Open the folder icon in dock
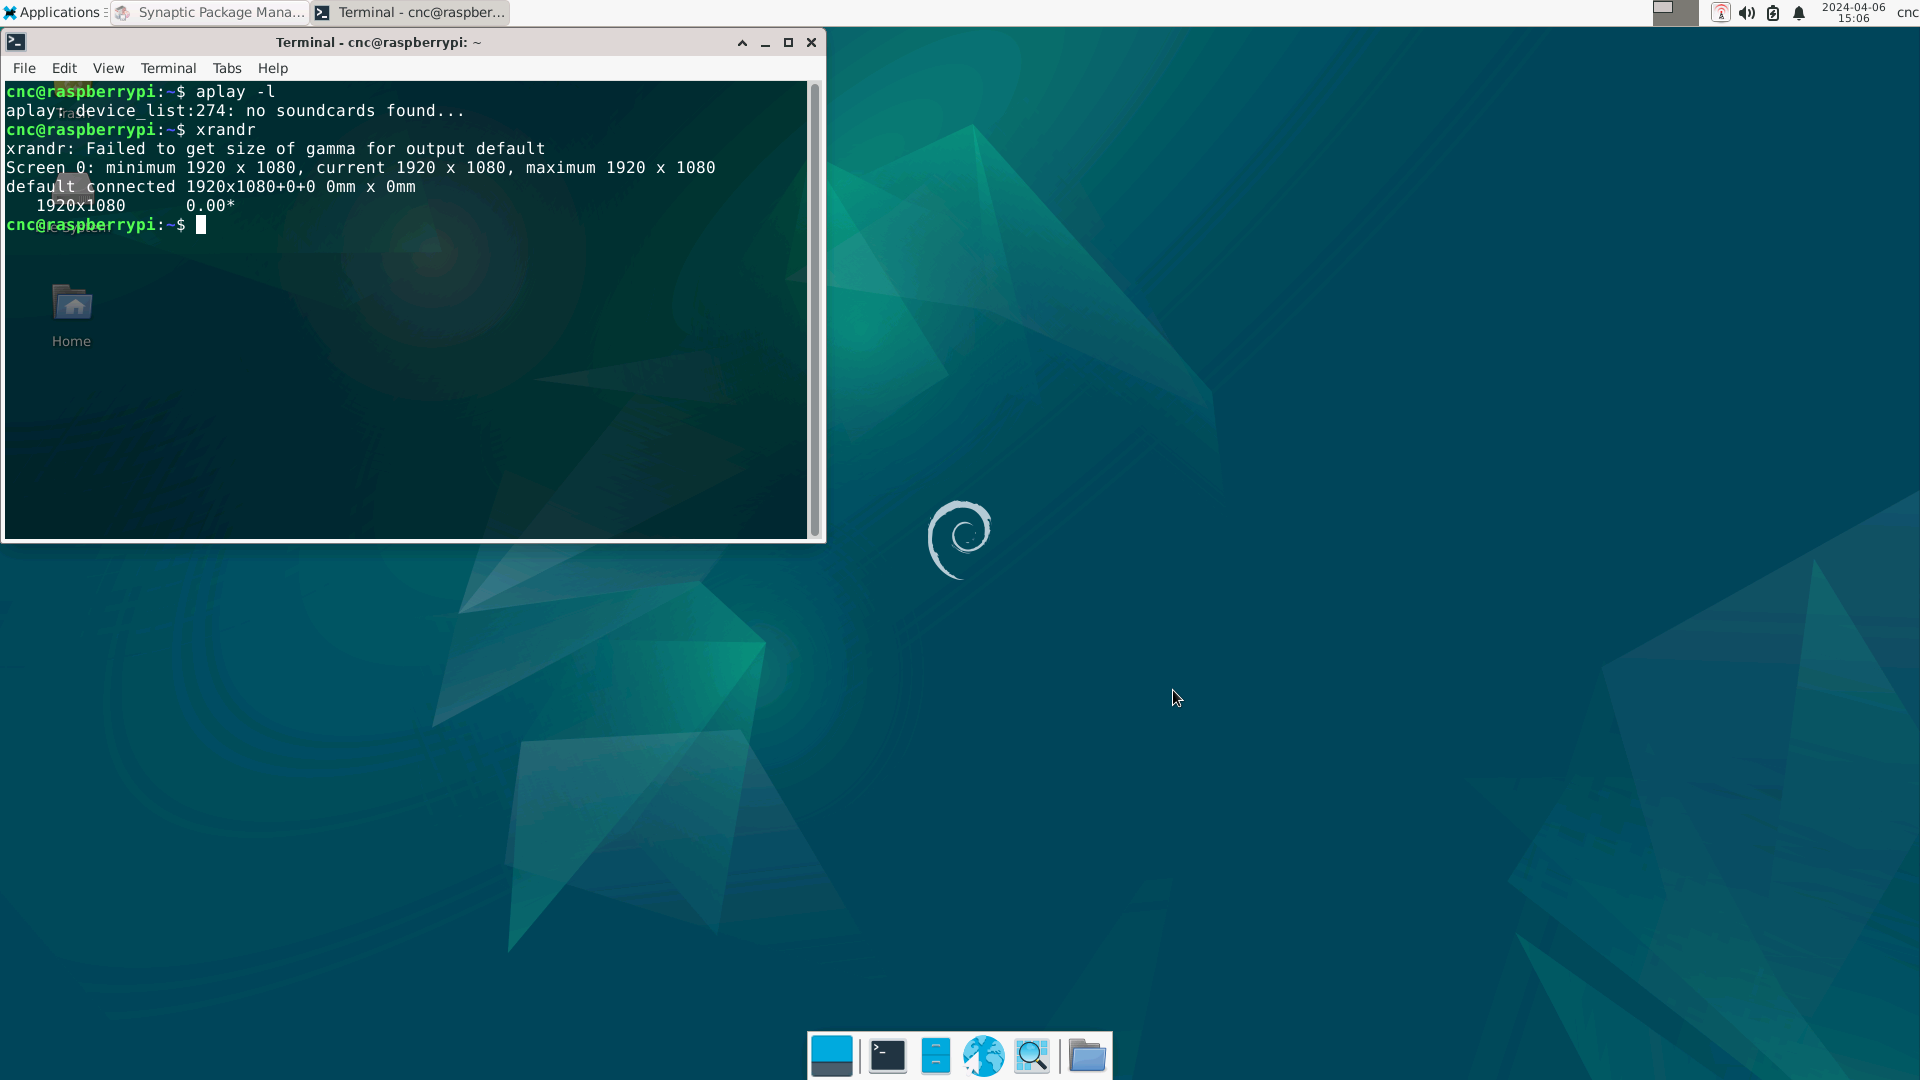The width and height of the screenshot is (1920, 1080). point(1087,1056)
